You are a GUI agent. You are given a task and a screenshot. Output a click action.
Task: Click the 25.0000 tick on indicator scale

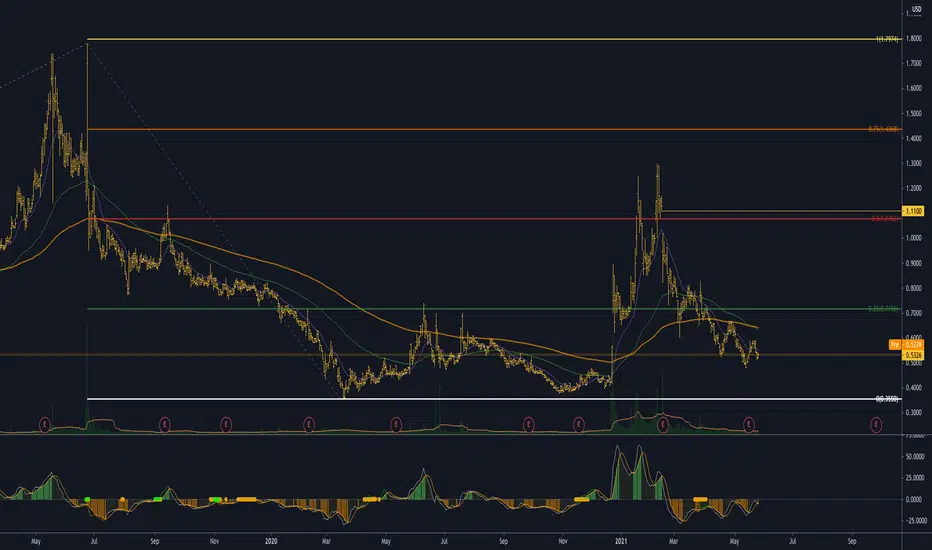click(x=915, y=478)
